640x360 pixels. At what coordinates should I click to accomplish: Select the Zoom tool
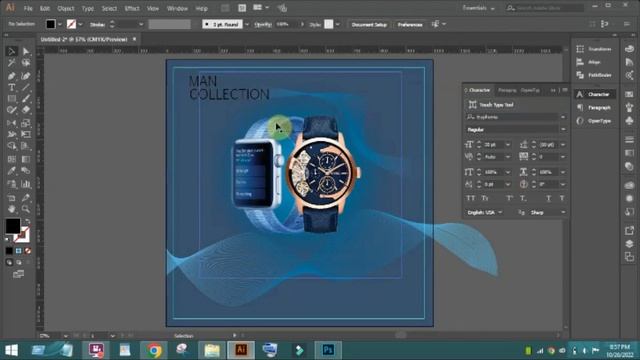(26, 209)
